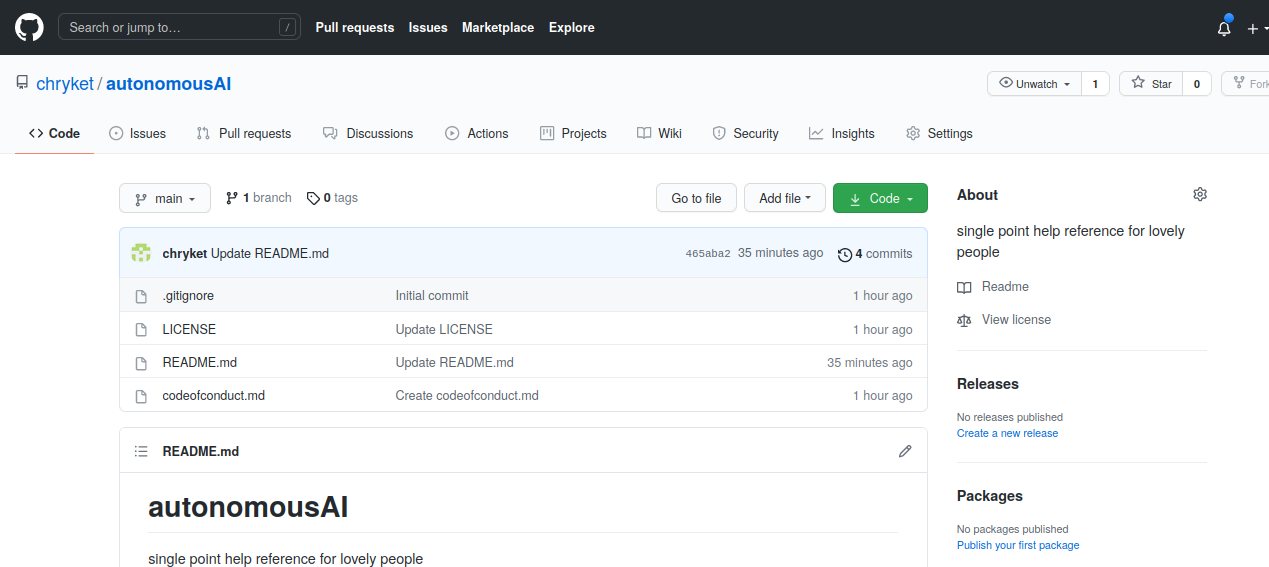Click Go to file button

coord(696,198)
